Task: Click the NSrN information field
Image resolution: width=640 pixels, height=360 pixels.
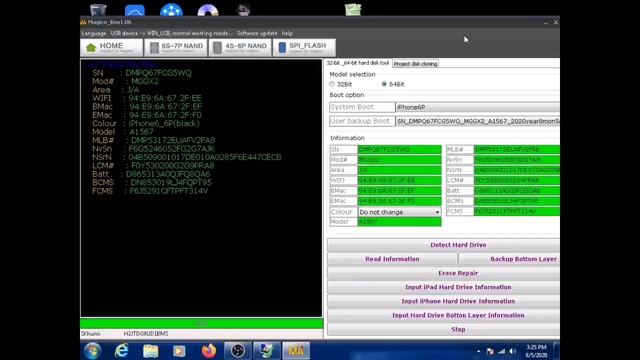Action: click(517, 170)
